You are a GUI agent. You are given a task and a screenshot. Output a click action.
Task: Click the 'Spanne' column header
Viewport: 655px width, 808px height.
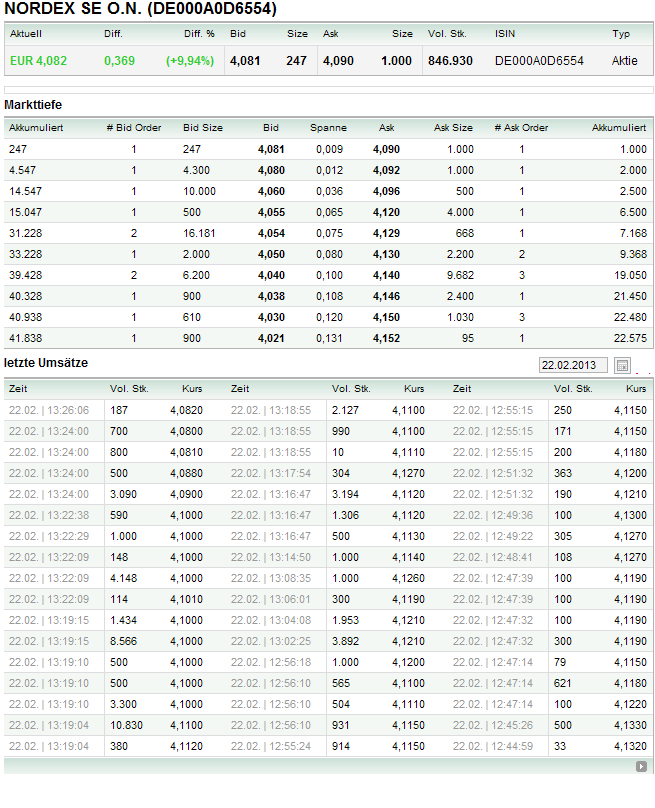328,128
